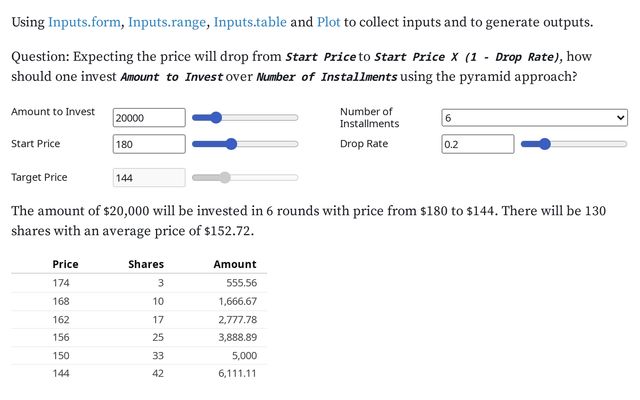
Task: Click the Shares column header
Action: pos(146,264)
